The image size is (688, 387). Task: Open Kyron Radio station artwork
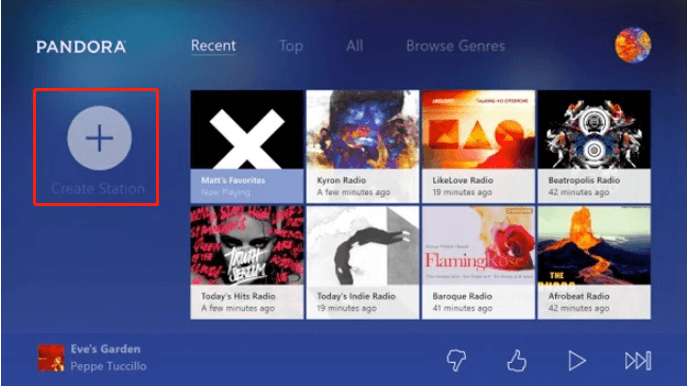click(363, 129)
